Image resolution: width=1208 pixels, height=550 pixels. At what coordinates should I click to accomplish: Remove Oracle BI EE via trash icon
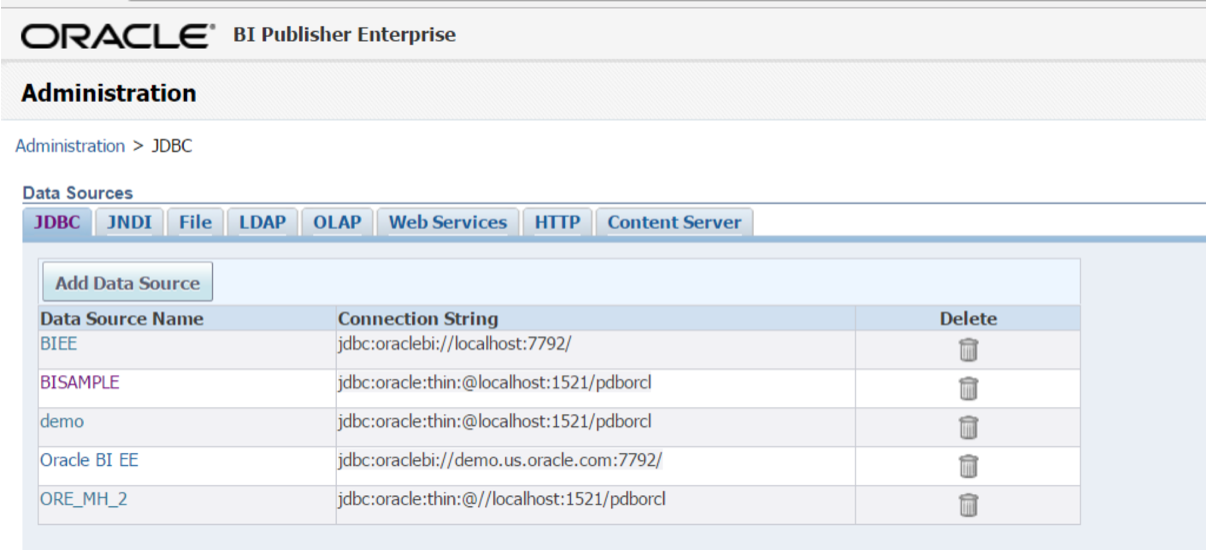pyautogui.click(x=968, y=466)
